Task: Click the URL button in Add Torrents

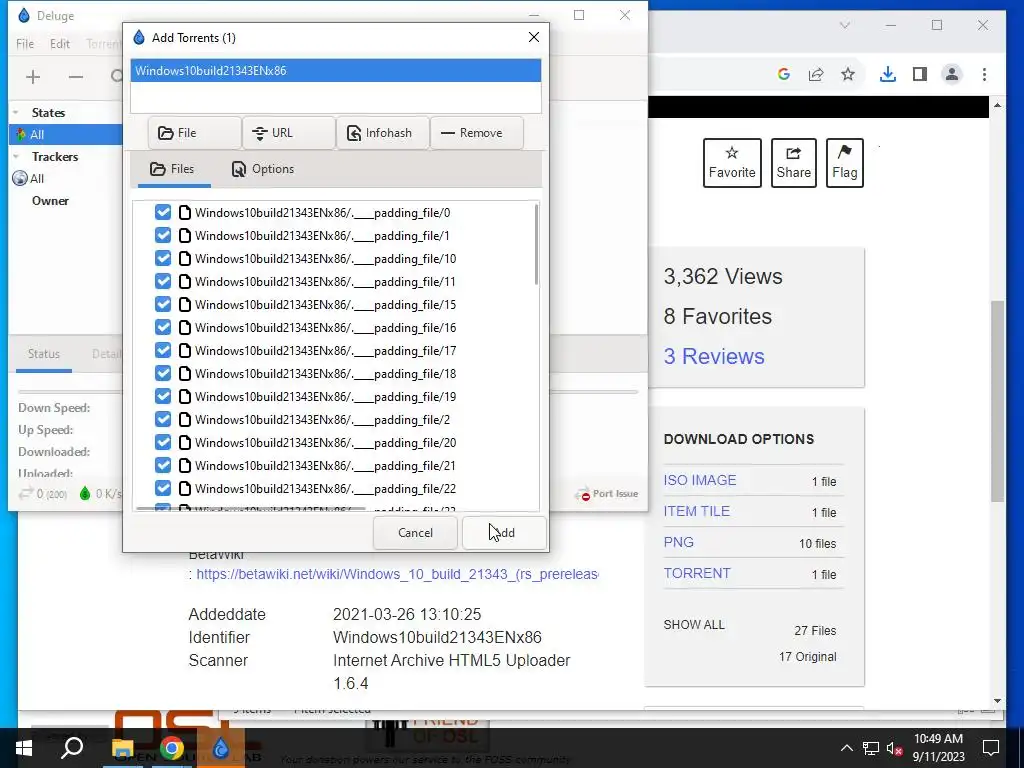Action: (289, 133)
